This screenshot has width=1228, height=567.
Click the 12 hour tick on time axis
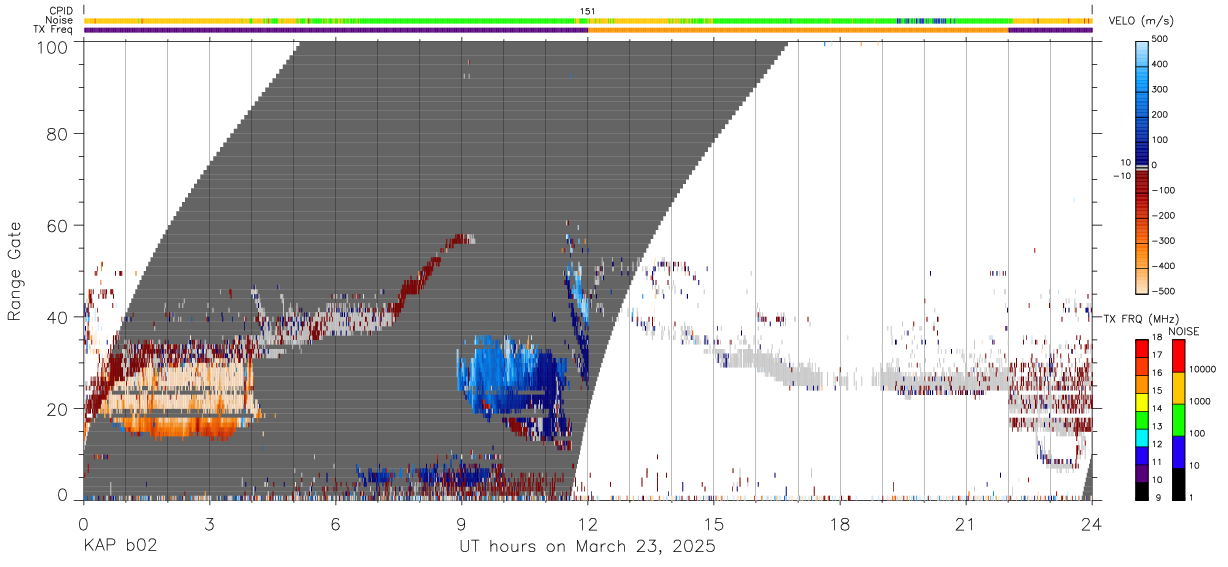pyautogui.click(x=588, y=525)
